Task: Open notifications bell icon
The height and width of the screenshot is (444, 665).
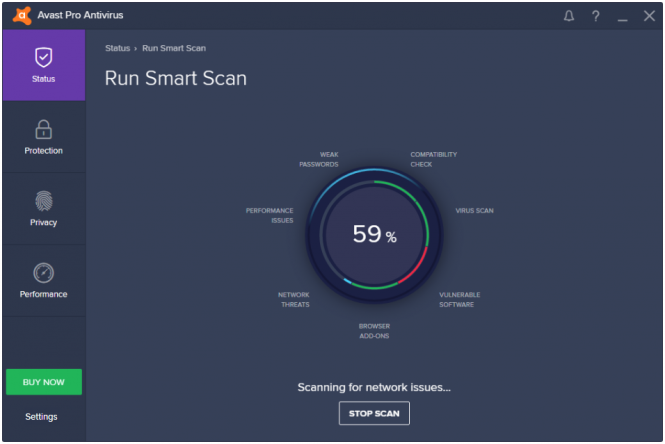Action: click(x=569, y=16)
